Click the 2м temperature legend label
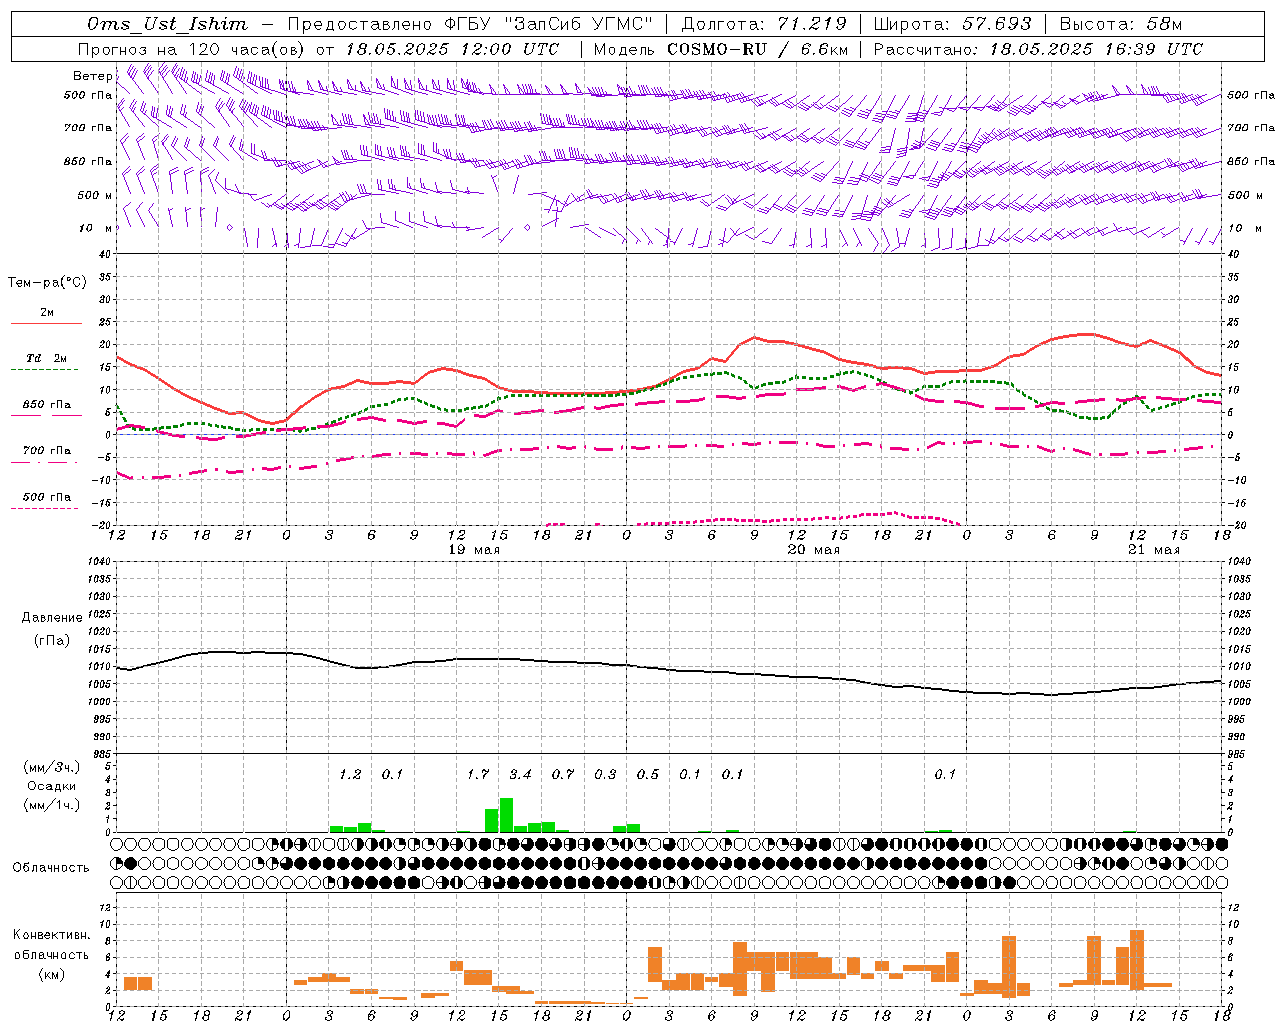The image size is (1280, 1024). click(x=47, y=312)
